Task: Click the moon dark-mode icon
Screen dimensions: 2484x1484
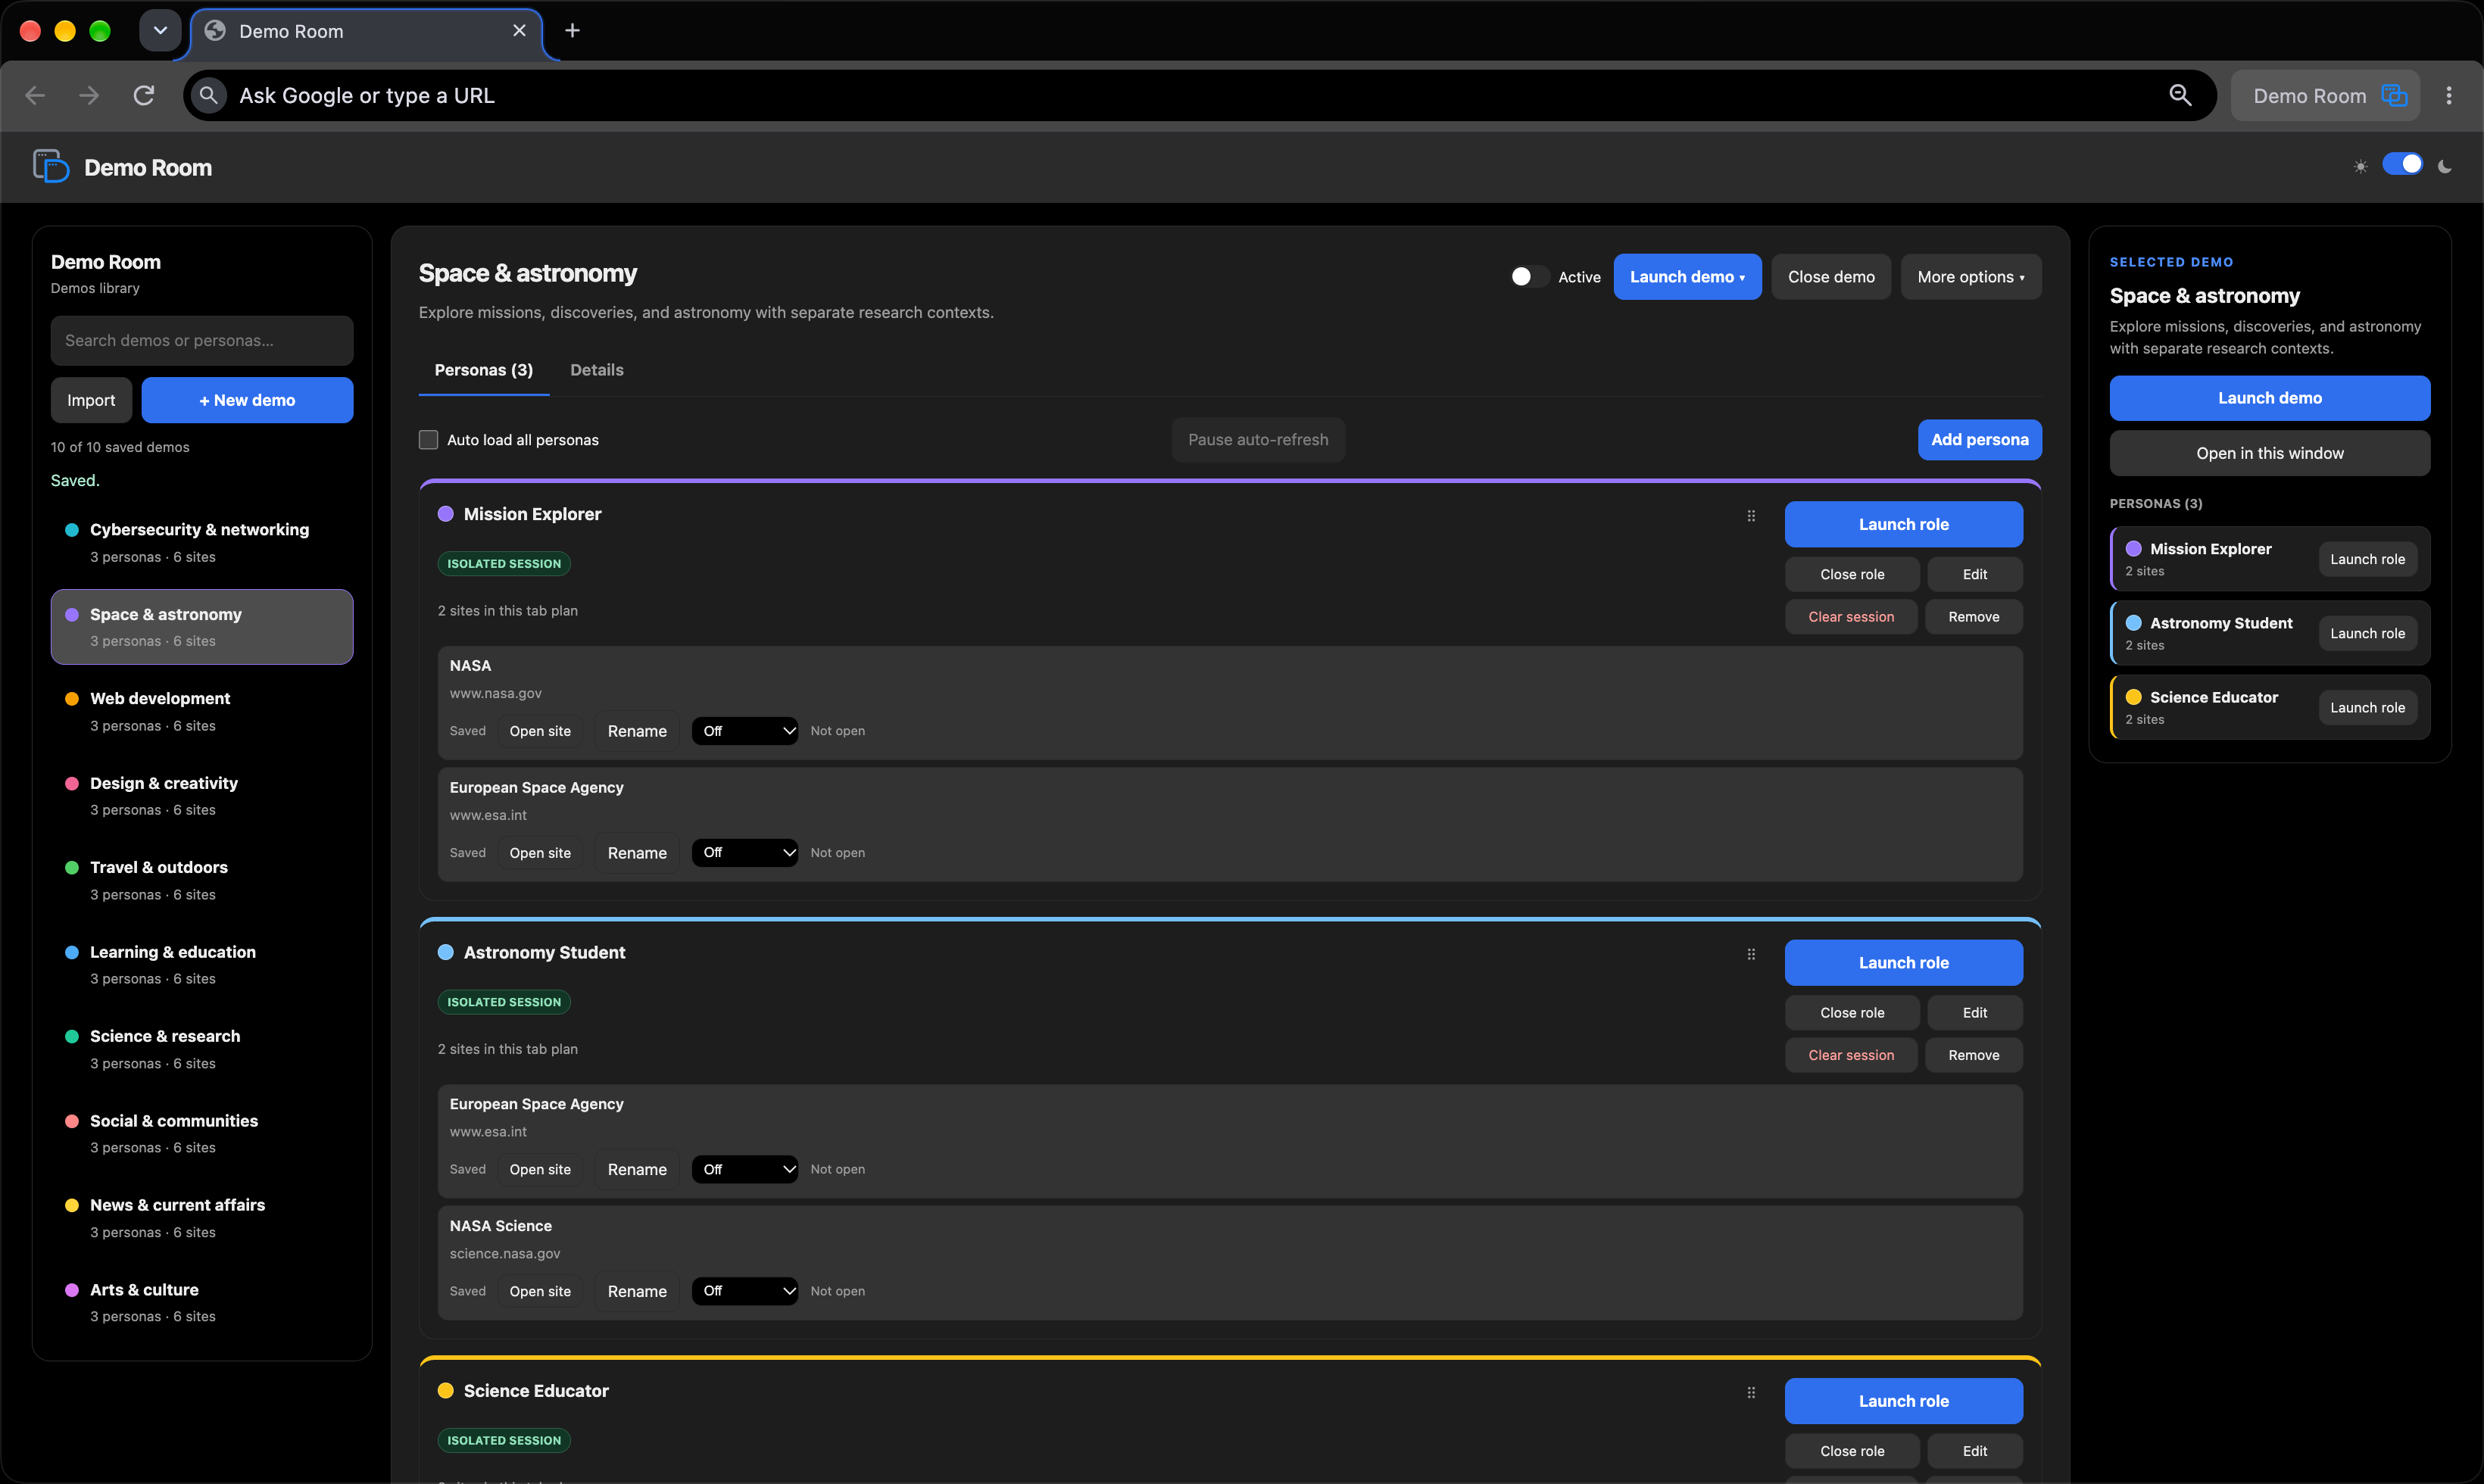Action: pos(2445,166)
